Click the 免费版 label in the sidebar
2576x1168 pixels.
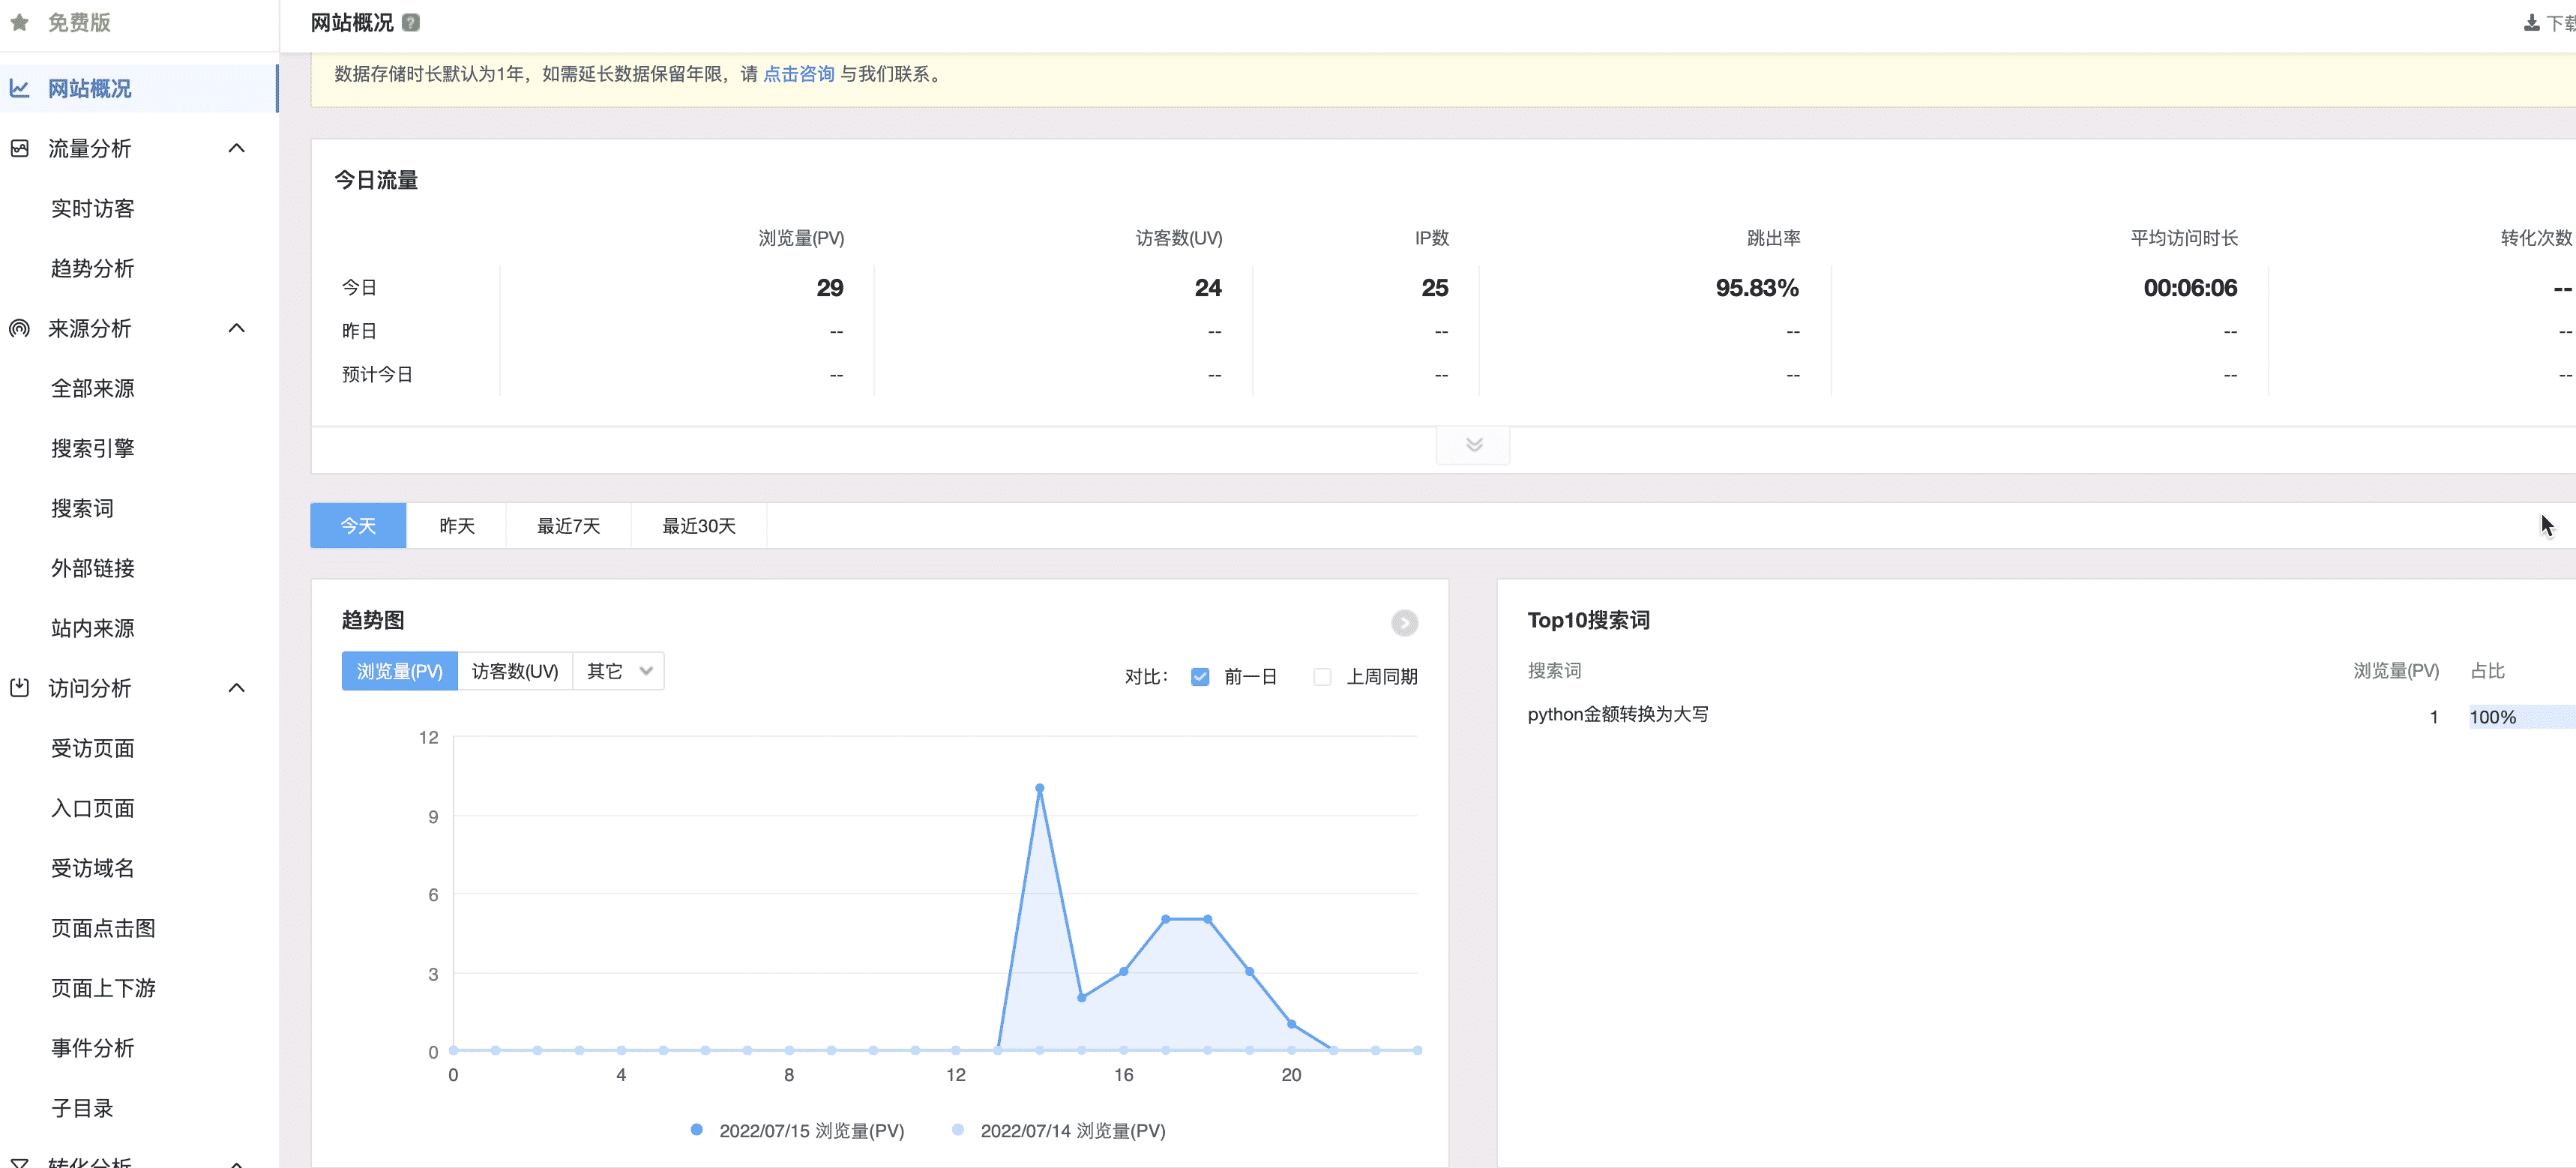[x=79, y=22]
